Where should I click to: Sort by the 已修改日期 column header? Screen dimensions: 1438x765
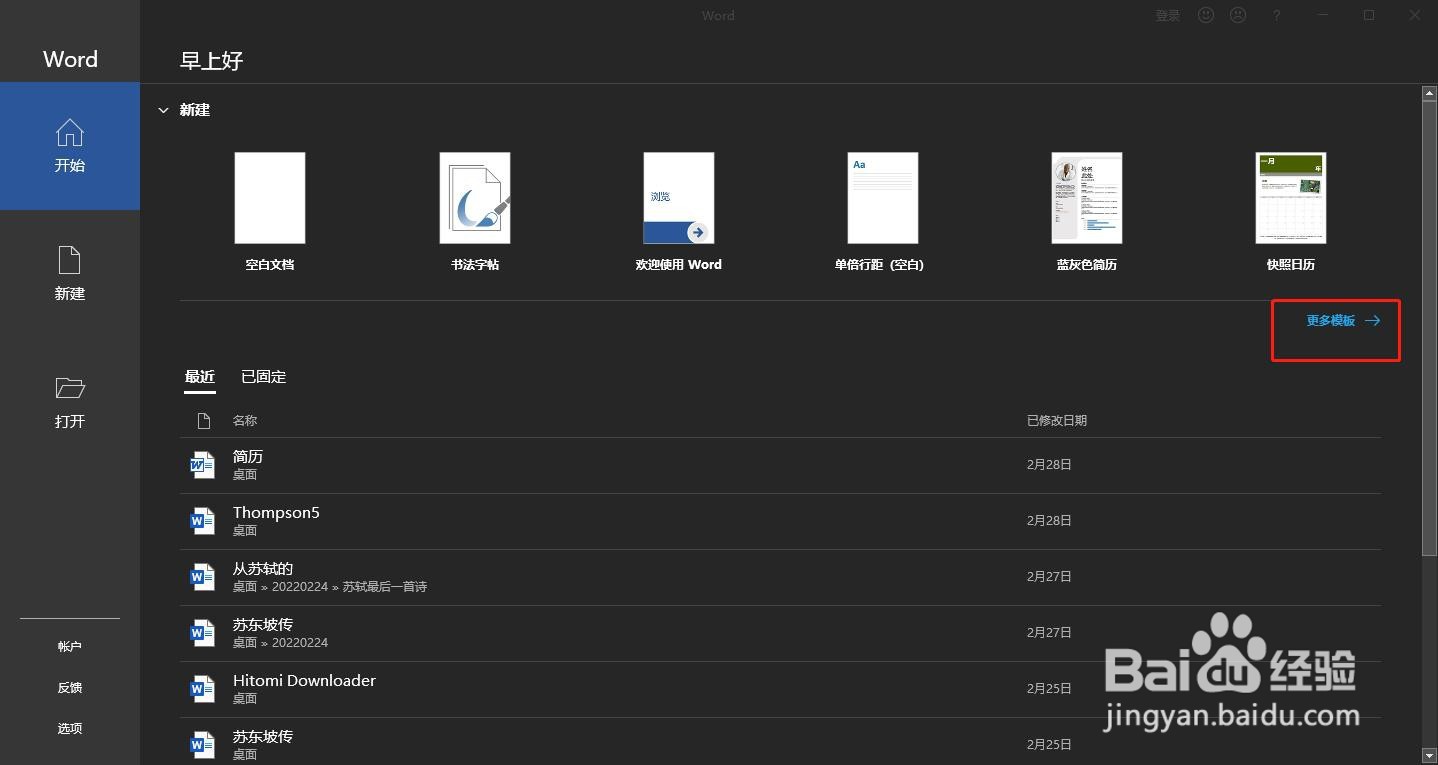point(1057,421)
